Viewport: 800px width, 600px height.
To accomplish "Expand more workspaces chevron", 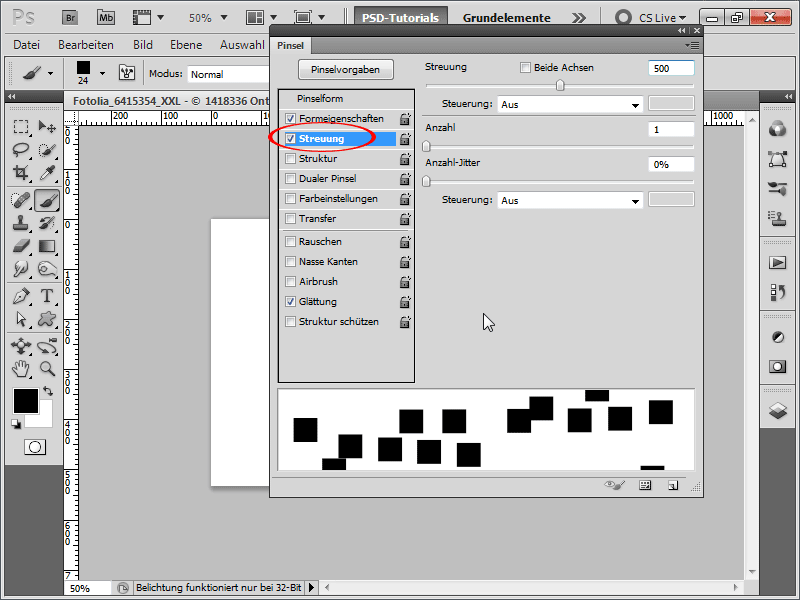I will [x=579, y=18].
